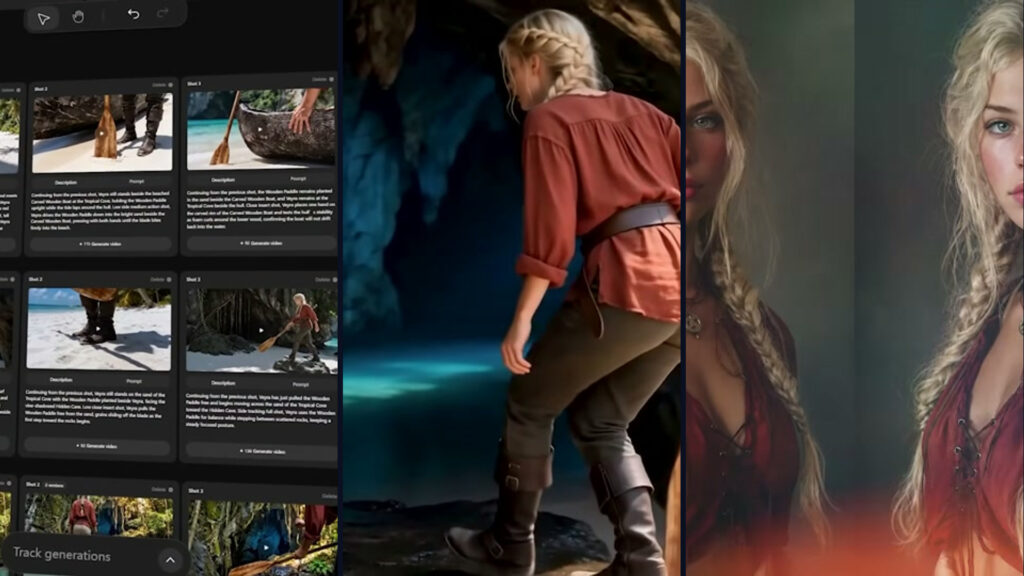Delete the paddle-planted-in-sand Shot 2 card
Screen dimensions: 1024x576
click(x=163, y=85)
